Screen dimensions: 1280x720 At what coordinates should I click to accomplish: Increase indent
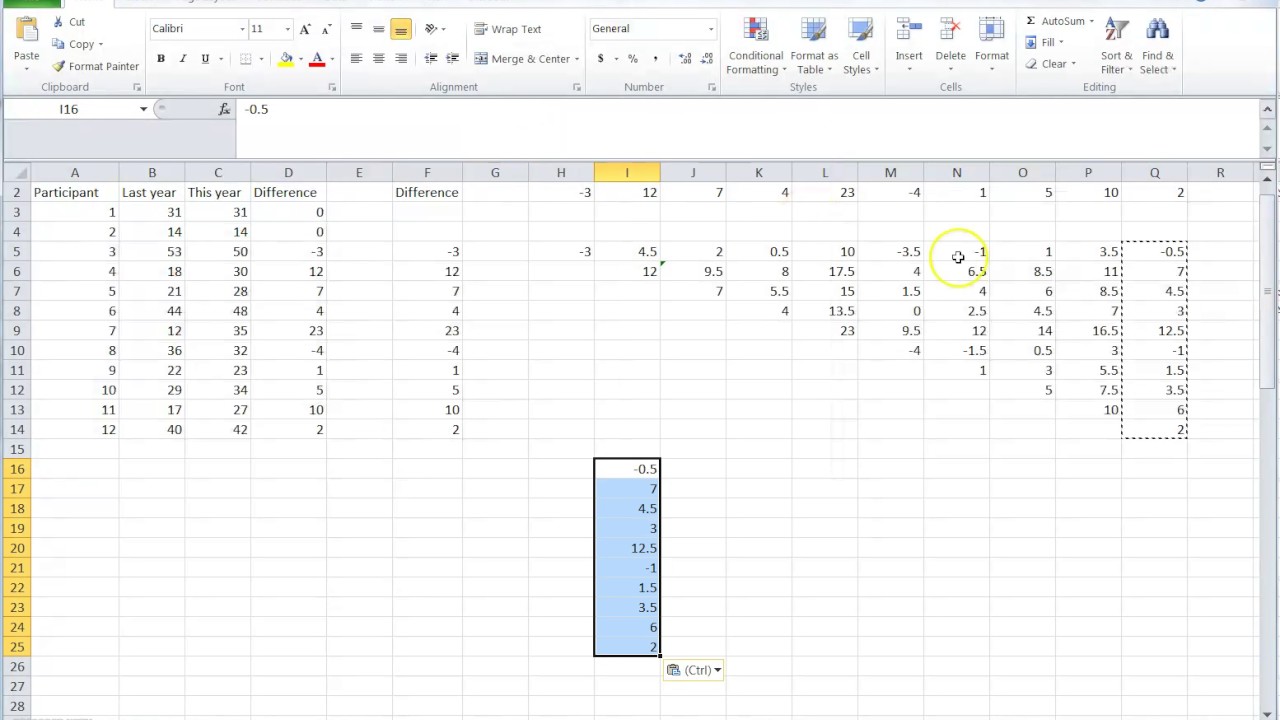click(453, 59)
